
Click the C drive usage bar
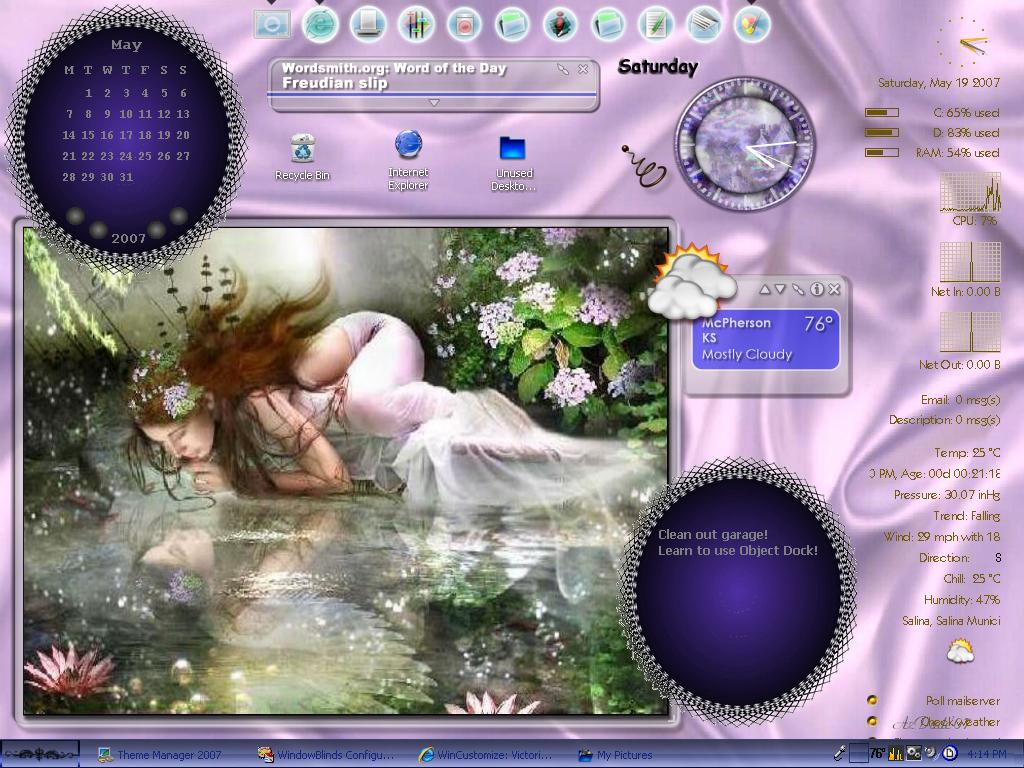882,112
